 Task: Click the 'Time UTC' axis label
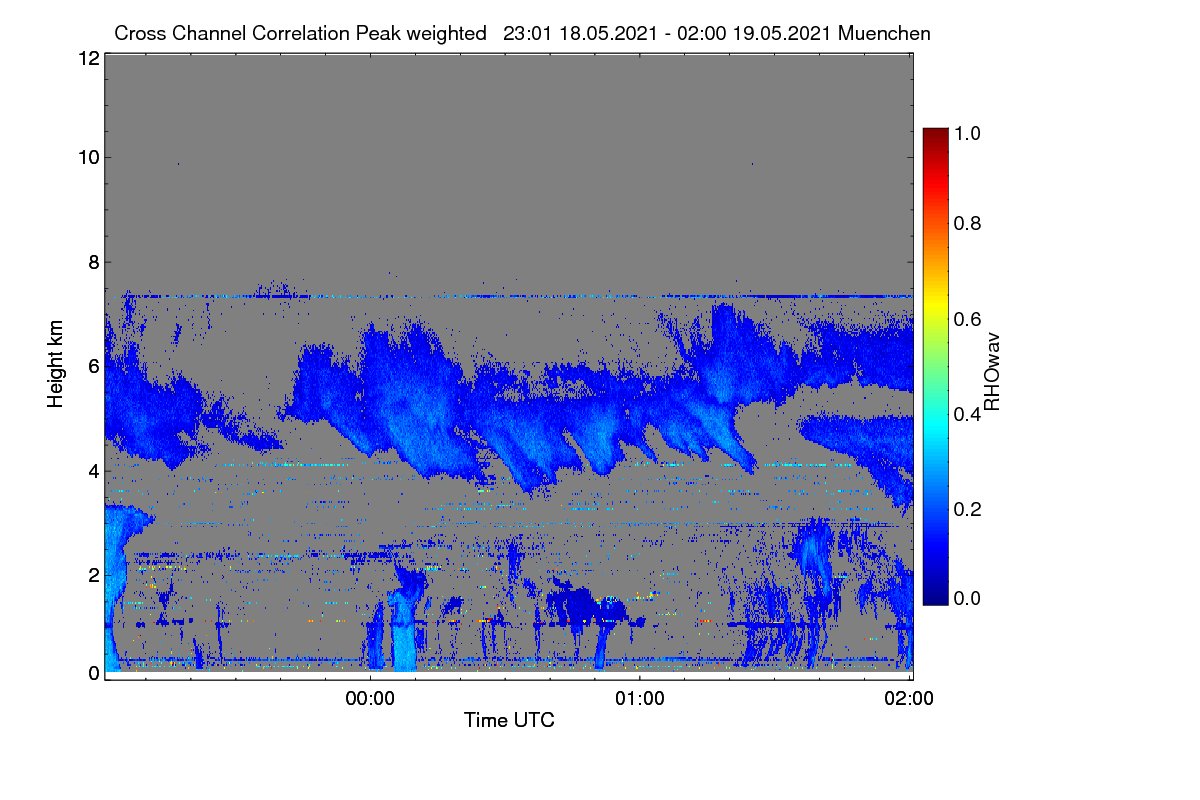coord(509,720)
